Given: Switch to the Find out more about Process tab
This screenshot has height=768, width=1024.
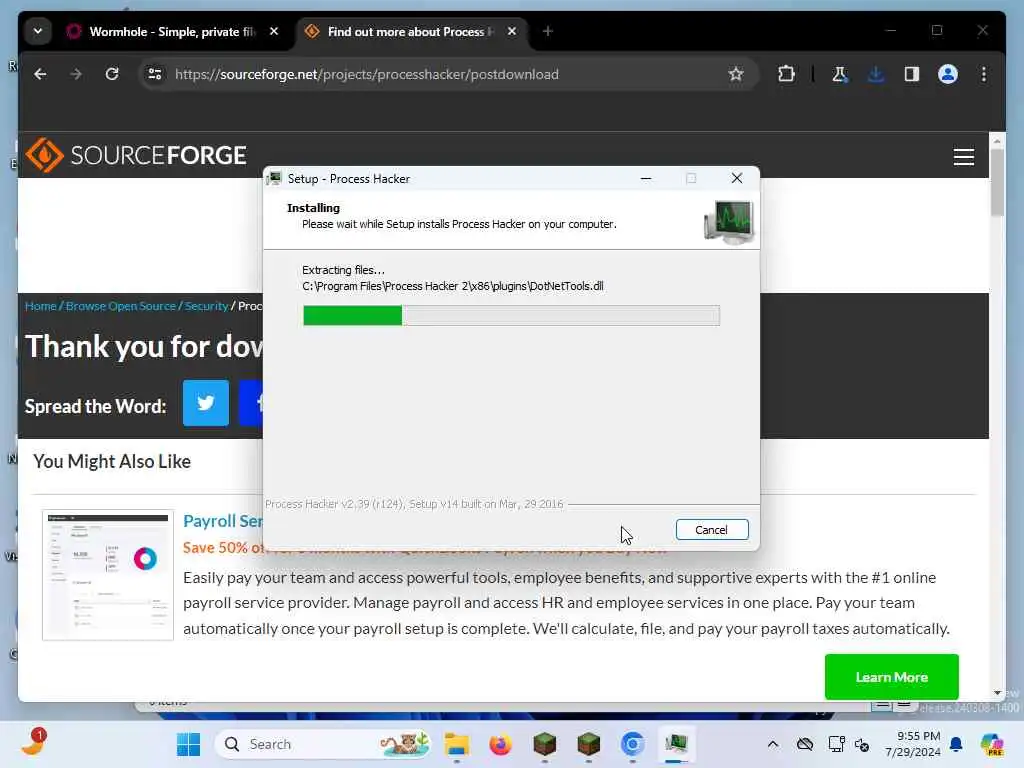Looking at the screenshot, I should [410, 31].
